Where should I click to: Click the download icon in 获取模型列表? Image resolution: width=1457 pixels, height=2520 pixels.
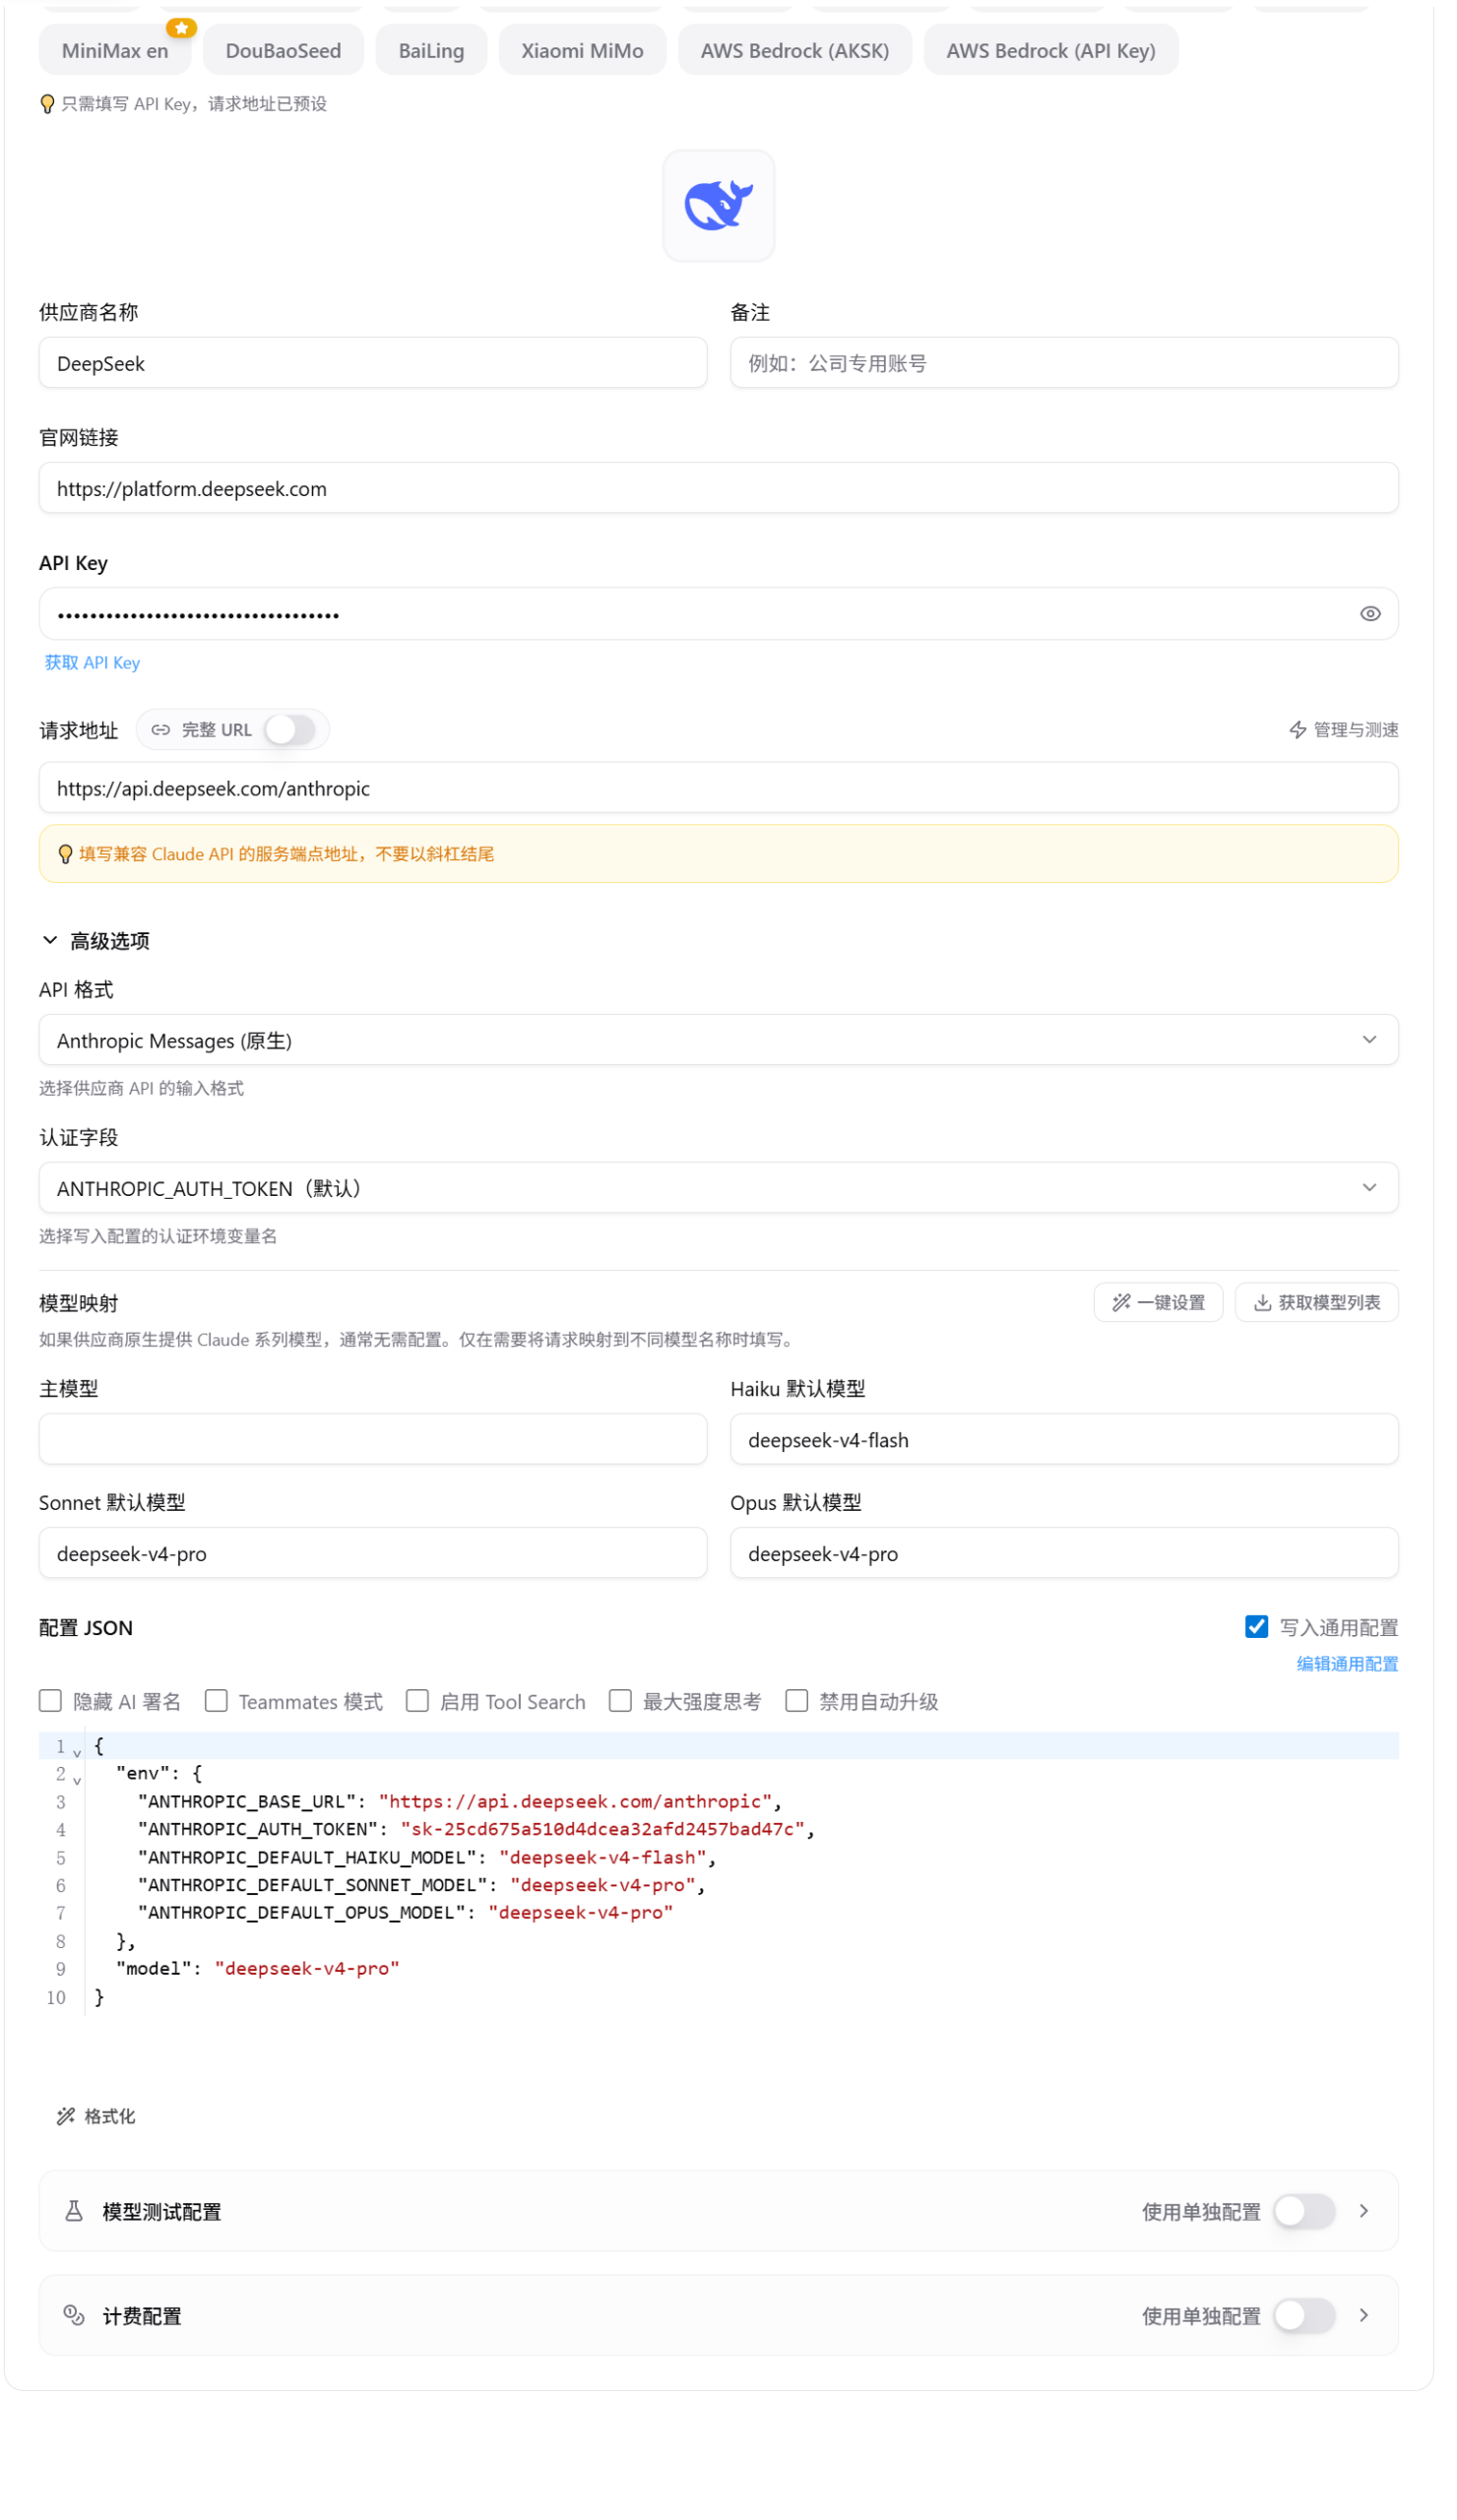[x=1262, y=1302]
